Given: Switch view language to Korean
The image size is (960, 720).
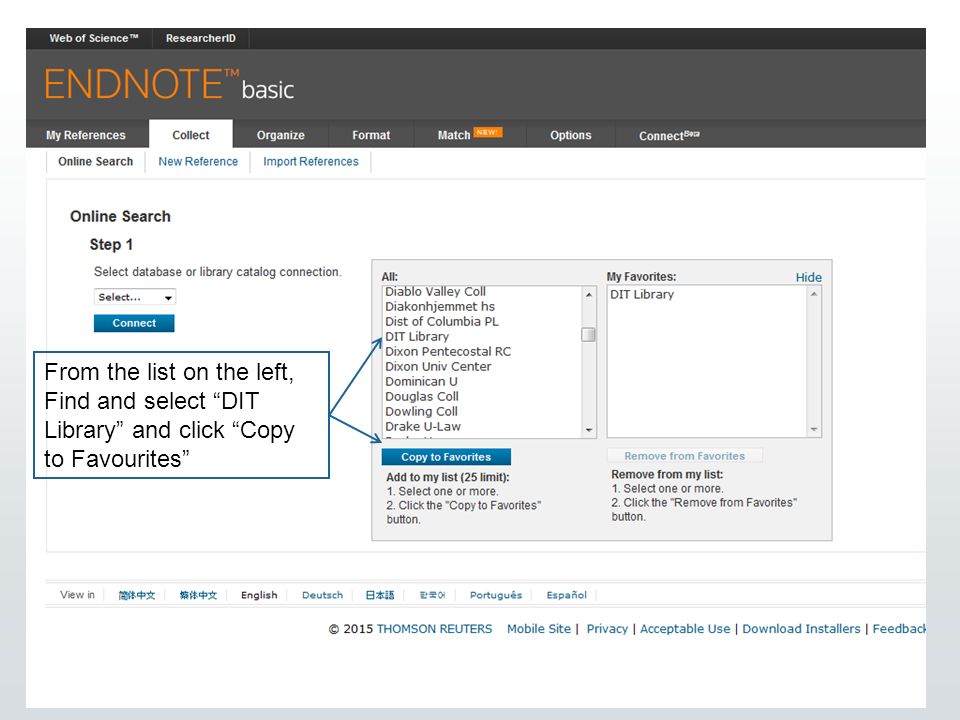Looking at the screenshot, I should tap(432, 595).
